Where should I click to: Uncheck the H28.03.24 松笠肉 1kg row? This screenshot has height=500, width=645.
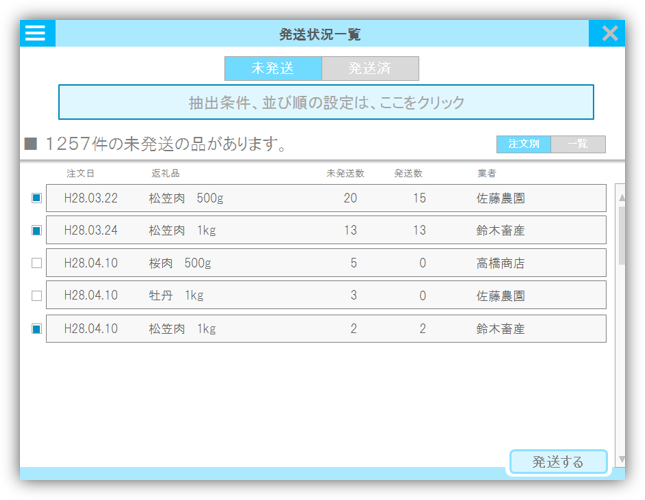[x=37, y=231]
